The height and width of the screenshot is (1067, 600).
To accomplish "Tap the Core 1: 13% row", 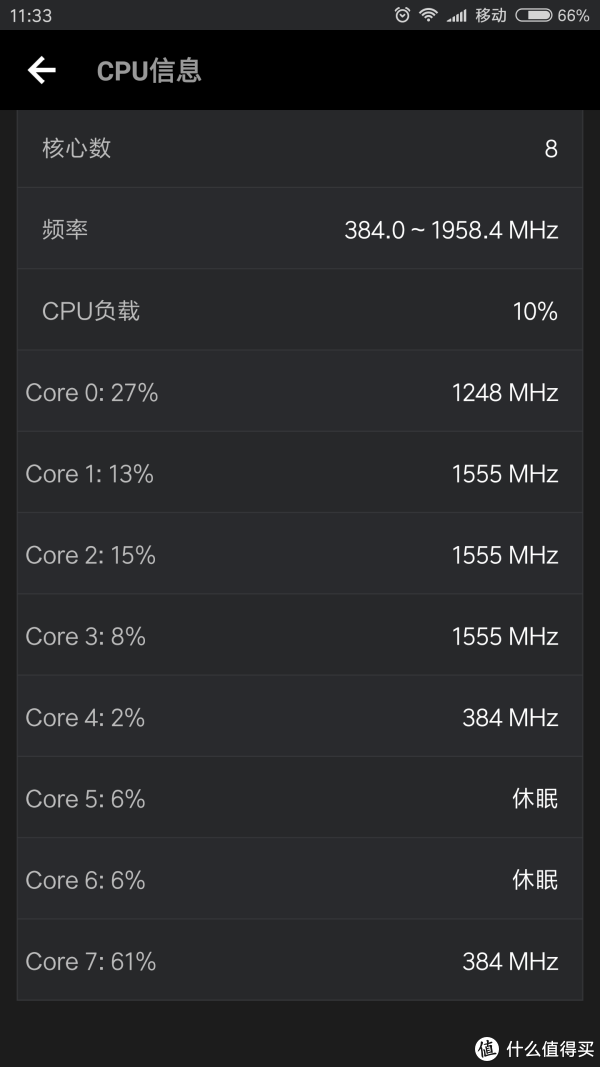I will tap(300, 472).
